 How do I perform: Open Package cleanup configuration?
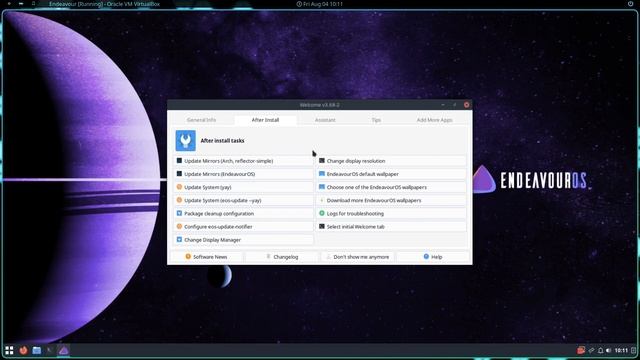tap(244, 213)
